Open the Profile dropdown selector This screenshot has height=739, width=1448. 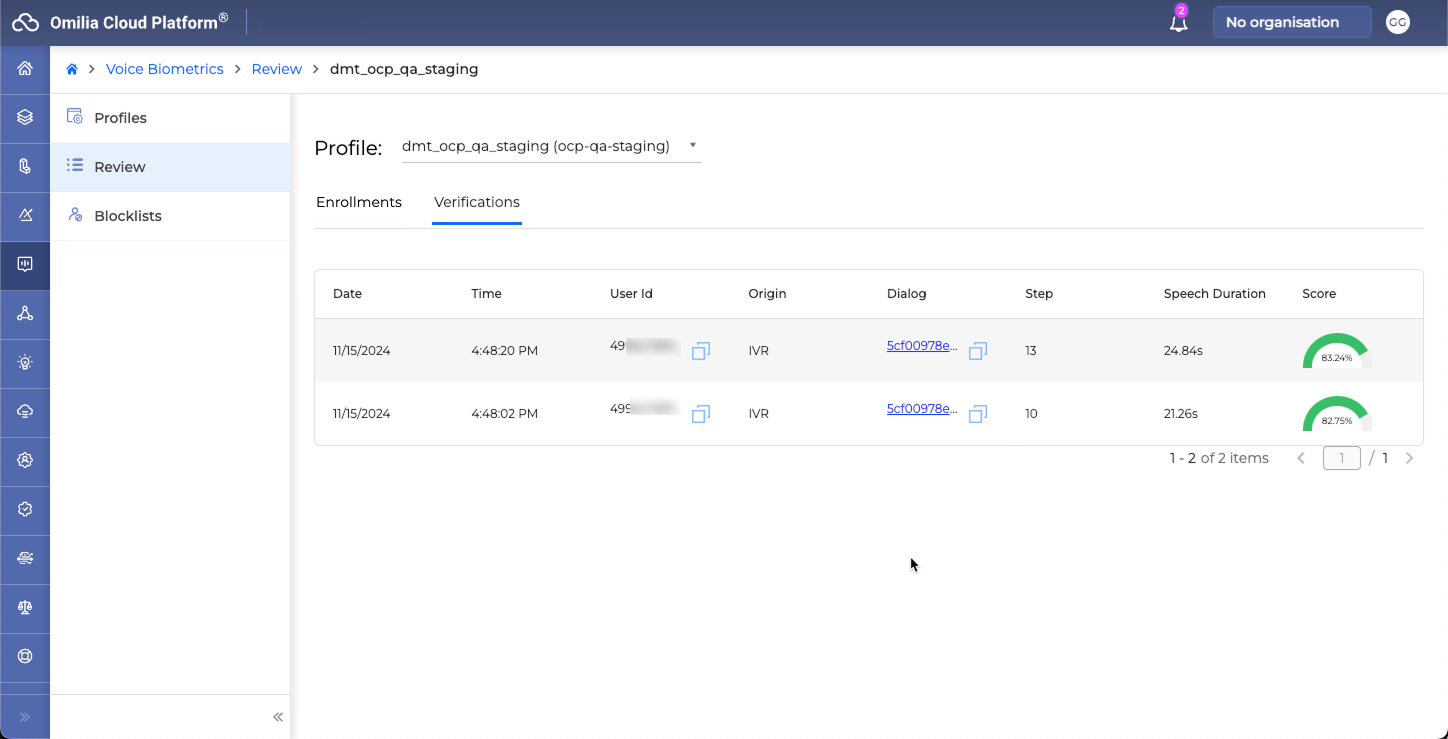(x=550, y=146)
